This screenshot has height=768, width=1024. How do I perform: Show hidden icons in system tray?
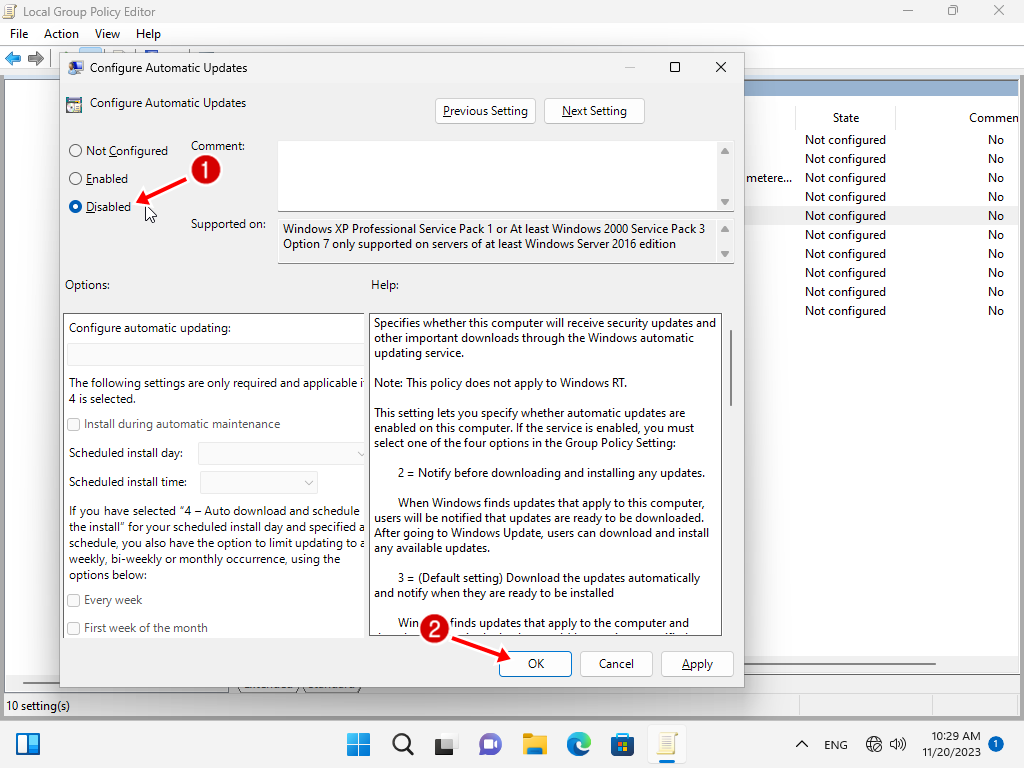pyautogui.click(x=801, y=745)
